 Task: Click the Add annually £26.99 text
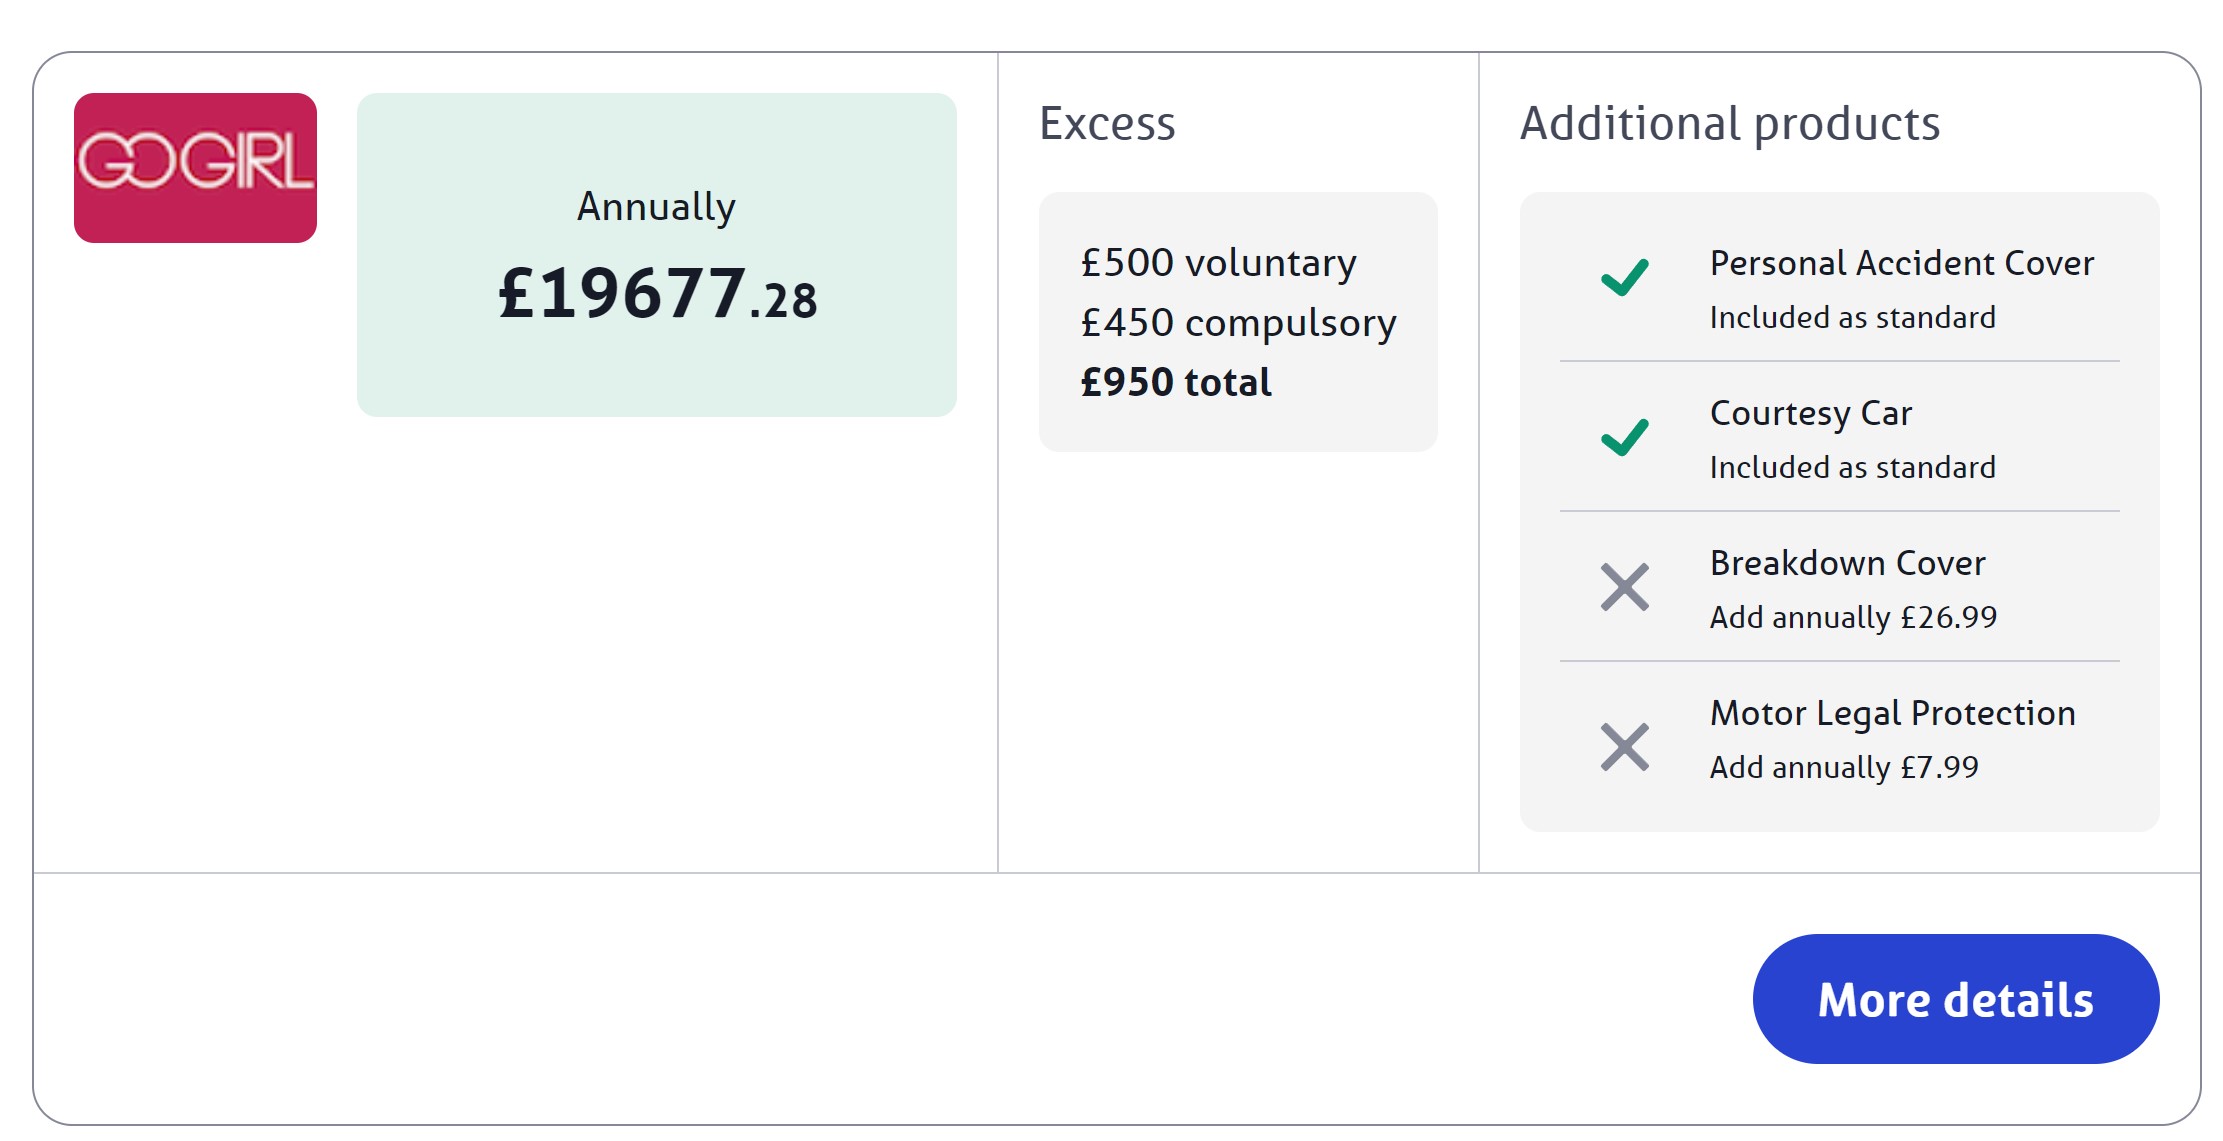[x=1852, y=617]
